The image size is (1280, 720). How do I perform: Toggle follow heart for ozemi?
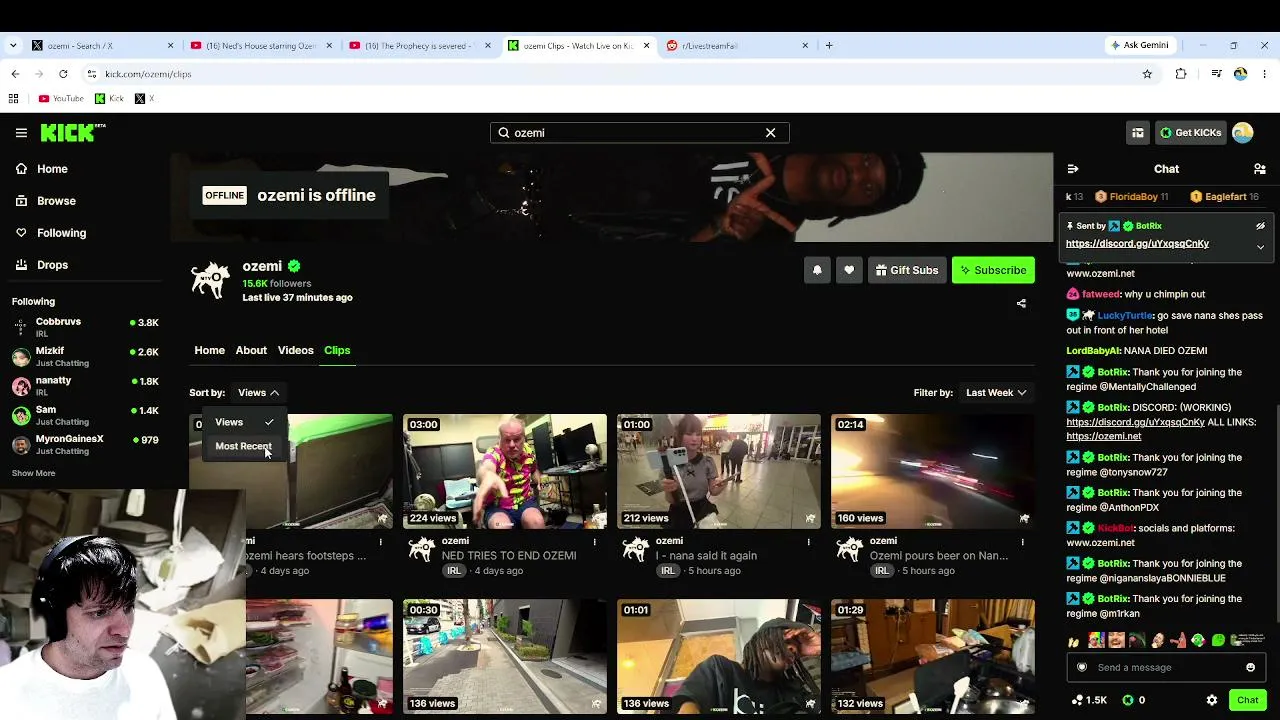pyautogui.click(x=849, y=270)
